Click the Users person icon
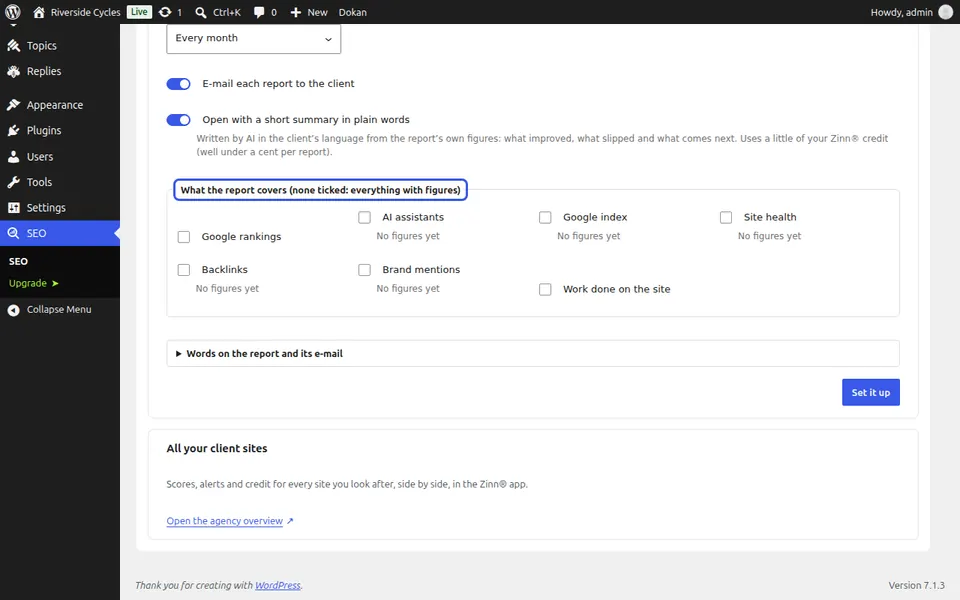The width and height of the screenshot is (960, 600). tap(13, 157)
